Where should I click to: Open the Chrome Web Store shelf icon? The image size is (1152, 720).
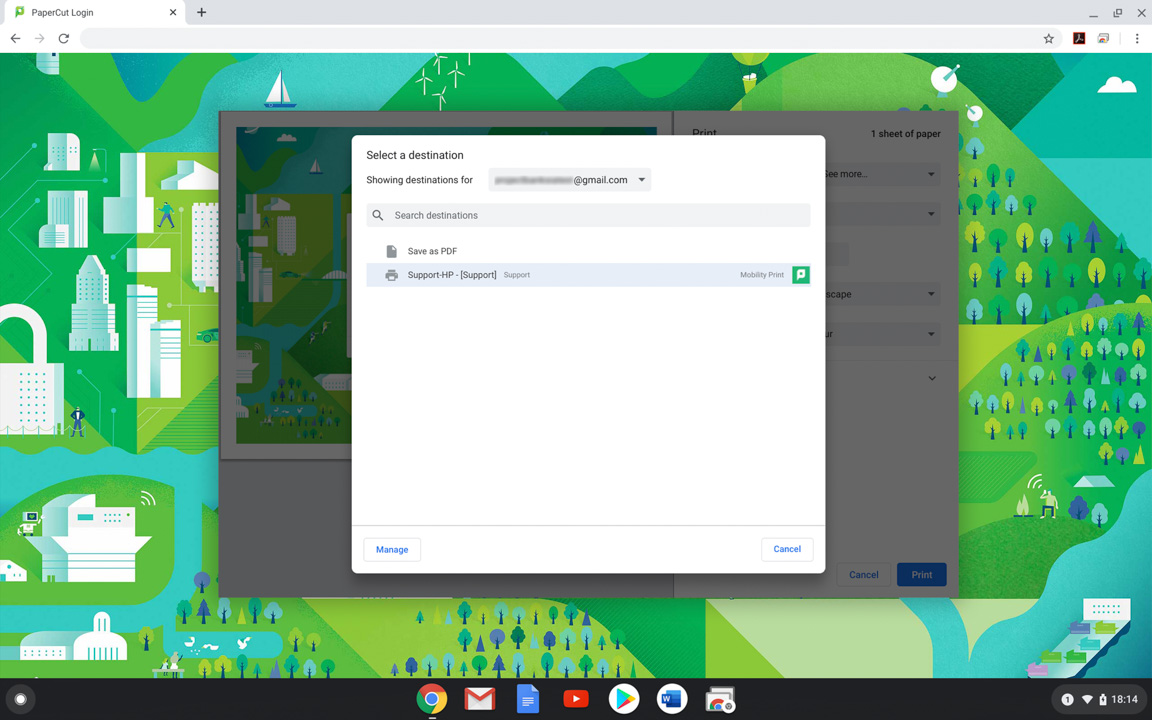[x=720, y=699]
